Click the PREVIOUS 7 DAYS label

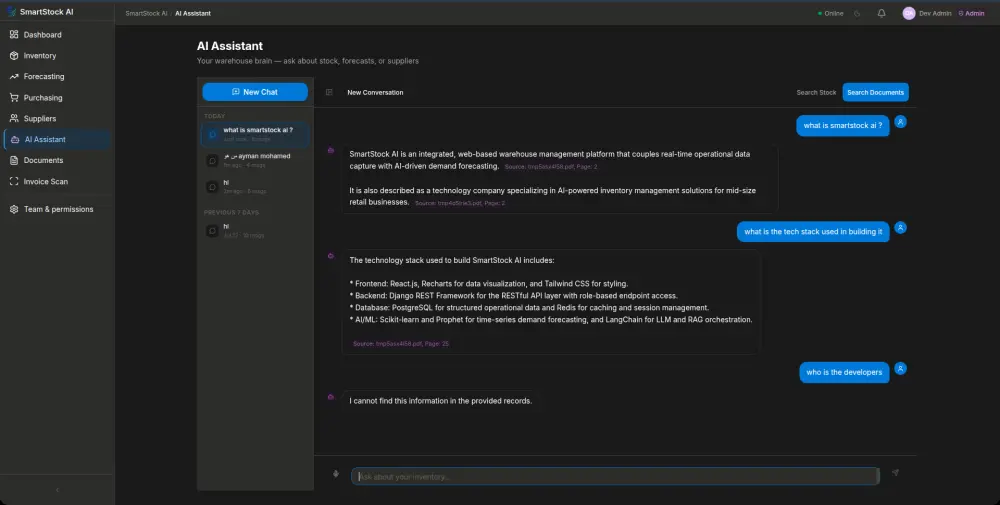(x=231, y=212)
